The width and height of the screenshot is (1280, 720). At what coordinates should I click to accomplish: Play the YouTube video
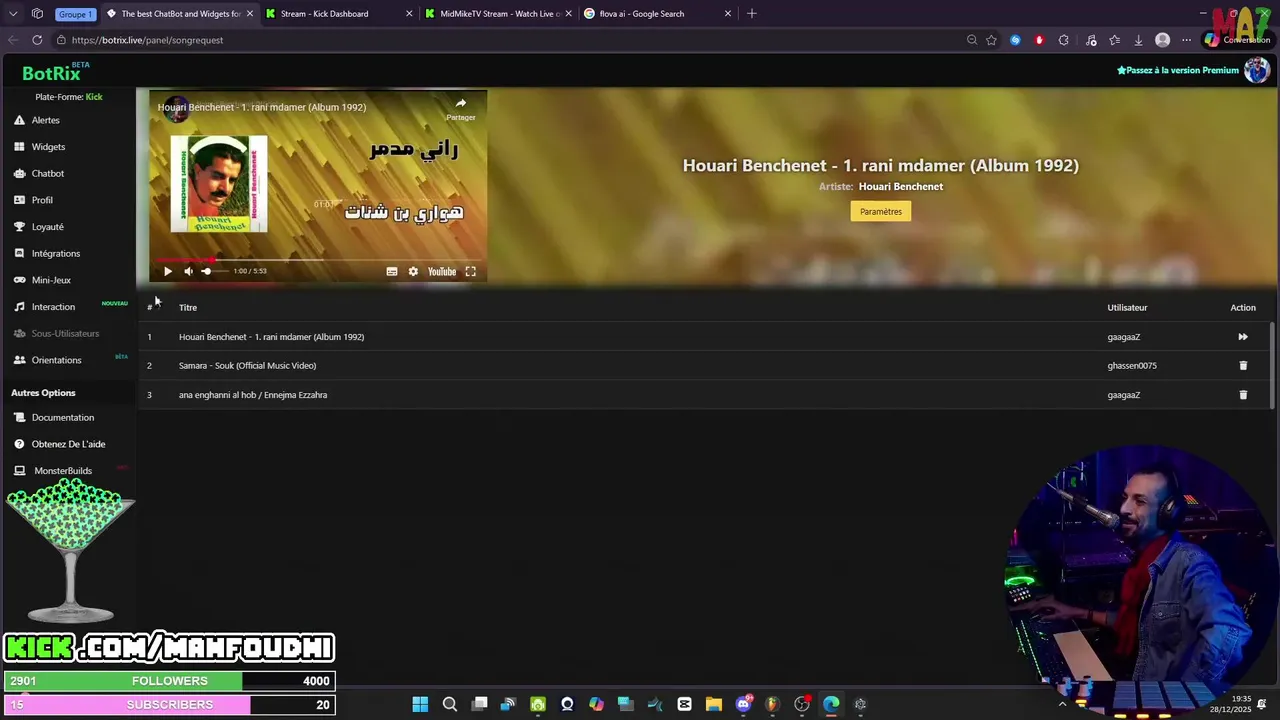click(x=167, y=271)
